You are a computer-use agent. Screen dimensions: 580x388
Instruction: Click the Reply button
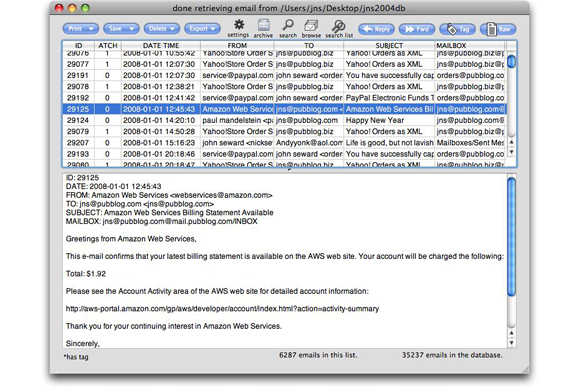(376, 29)
